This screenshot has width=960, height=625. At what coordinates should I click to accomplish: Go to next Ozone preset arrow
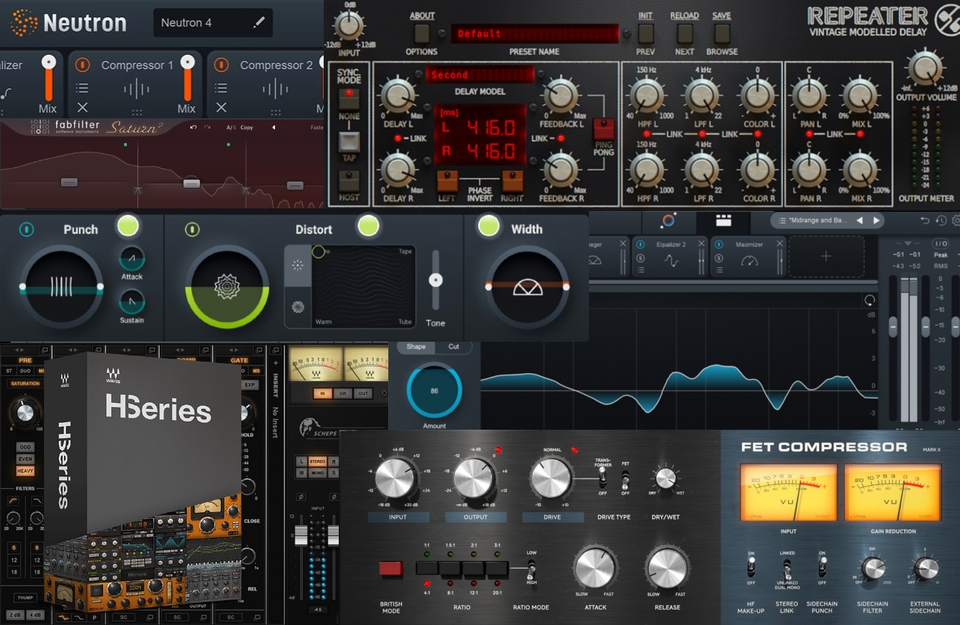tap(876, 220)
